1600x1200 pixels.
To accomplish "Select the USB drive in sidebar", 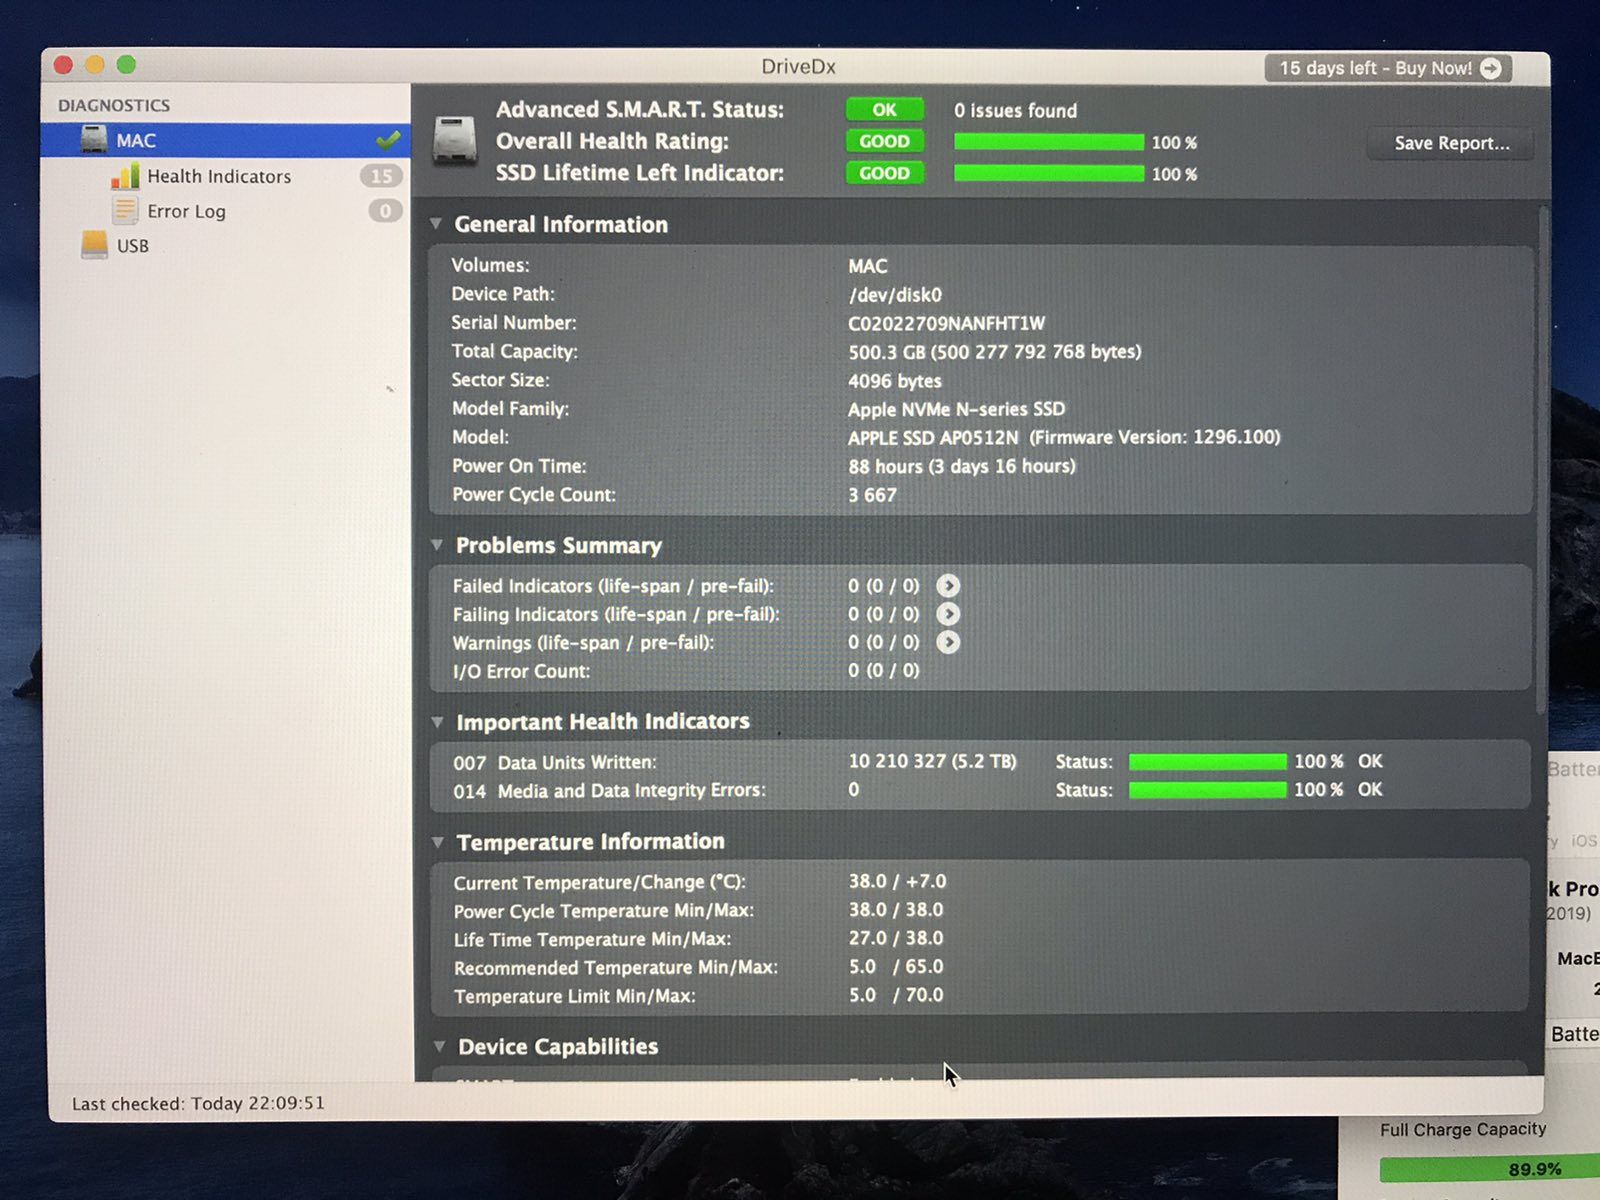I will (132, 246).
